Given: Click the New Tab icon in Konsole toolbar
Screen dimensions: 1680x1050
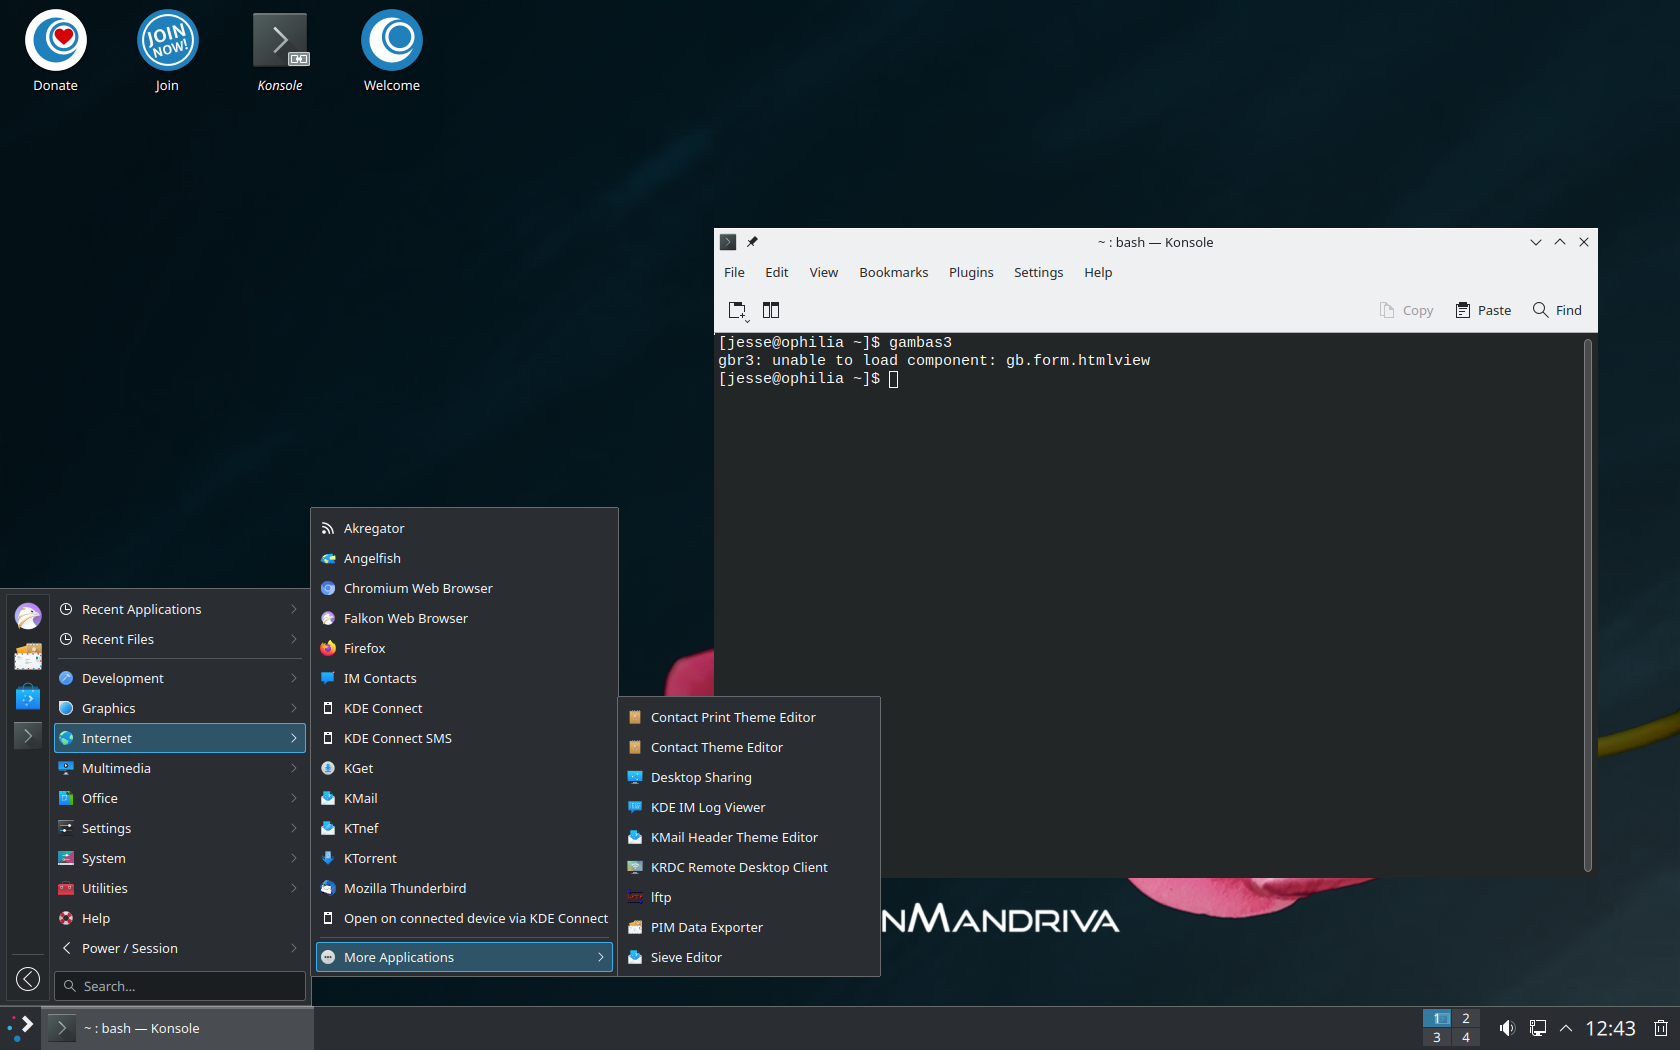Looking at the screenshot, I should coord(738,310).
